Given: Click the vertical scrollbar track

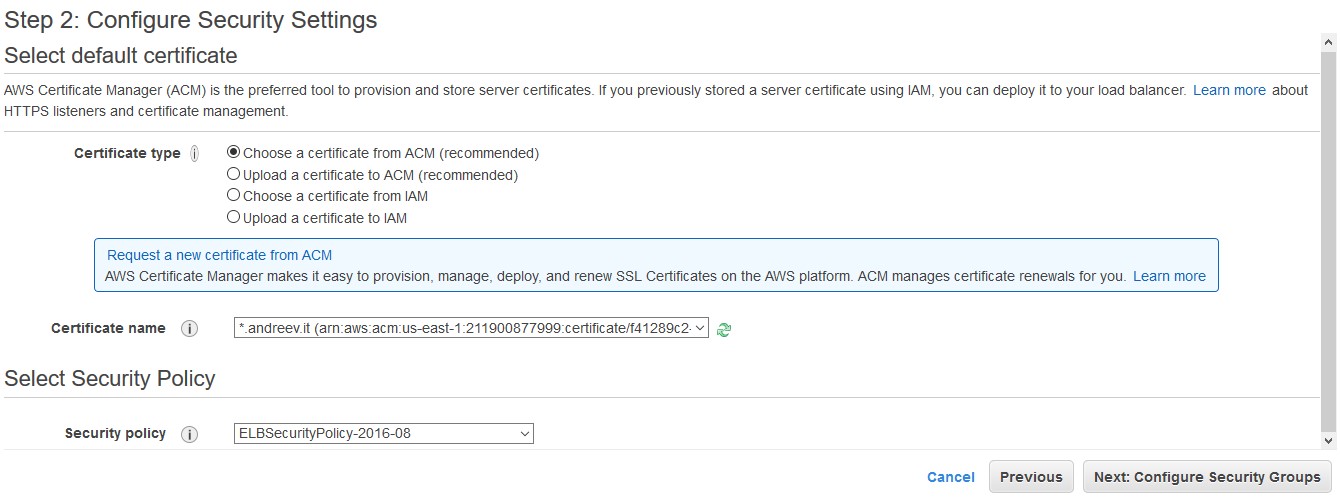Looking at the screenshot, I should tap(1329, 240).
